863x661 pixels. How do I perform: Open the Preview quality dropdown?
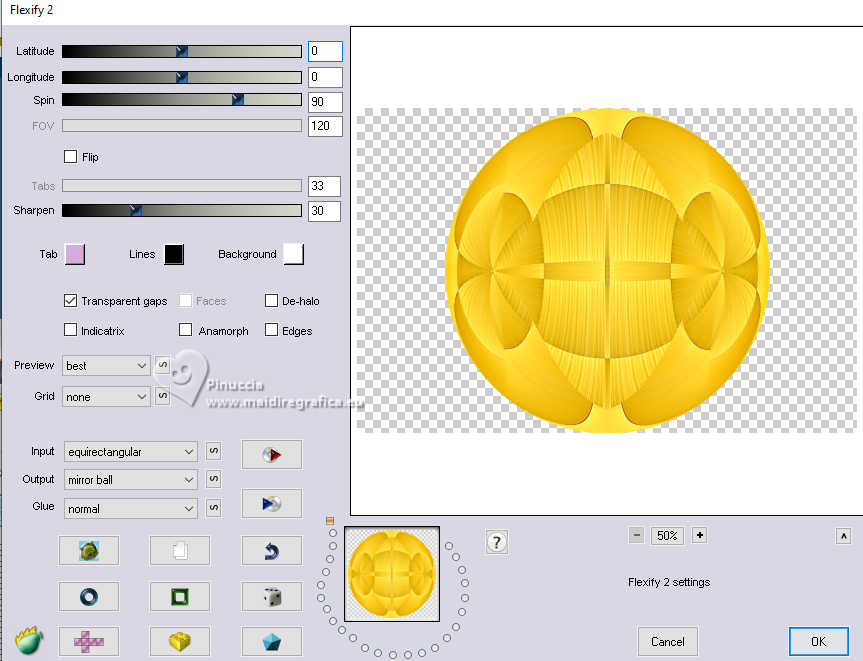(106, 365)
